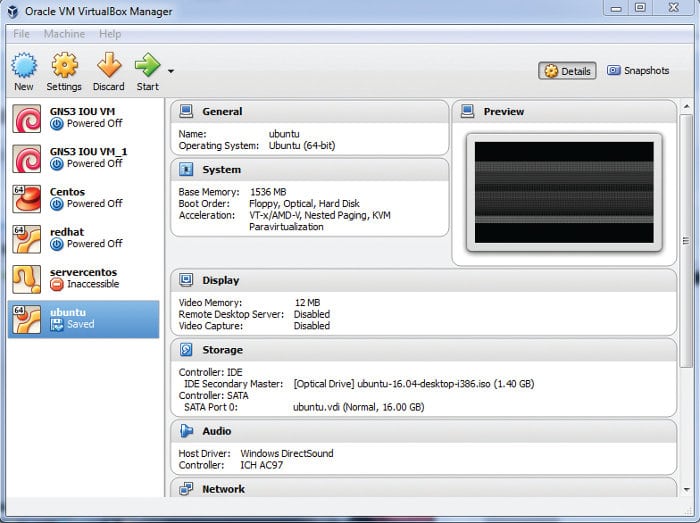Open the Start button dropdown arrow
Image resolution: width=700 pixels, height=523 pixels.
coord(171,71)
